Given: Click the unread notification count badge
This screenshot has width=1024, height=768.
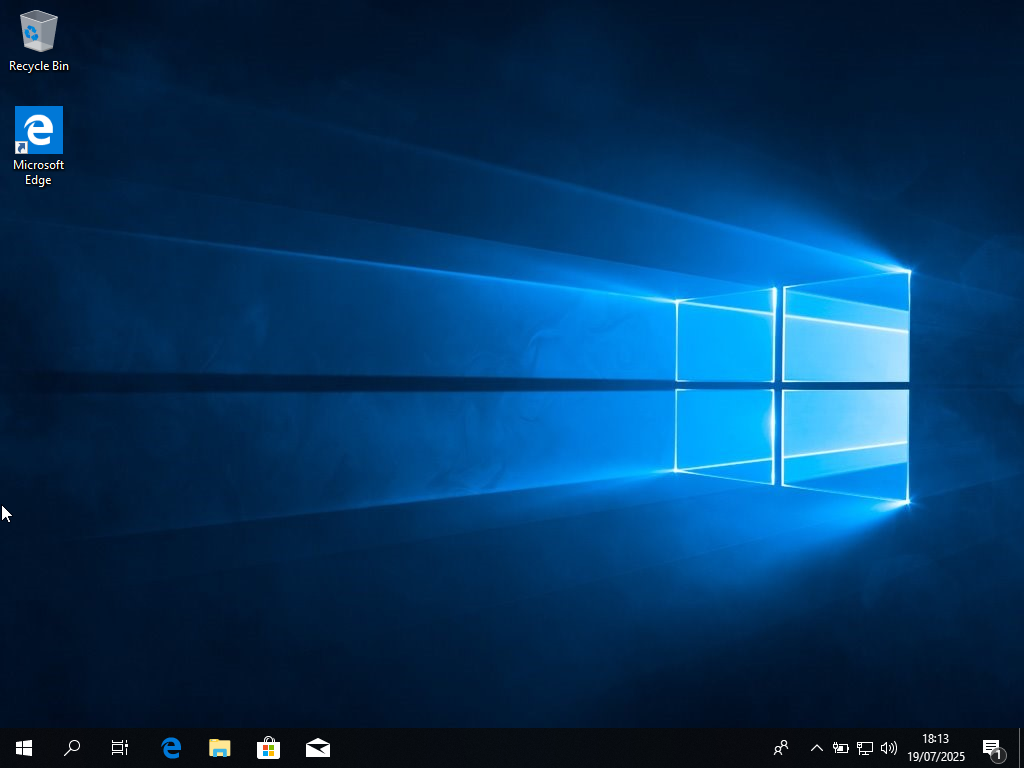Looking at the screenshot, I should click(998, 755).
